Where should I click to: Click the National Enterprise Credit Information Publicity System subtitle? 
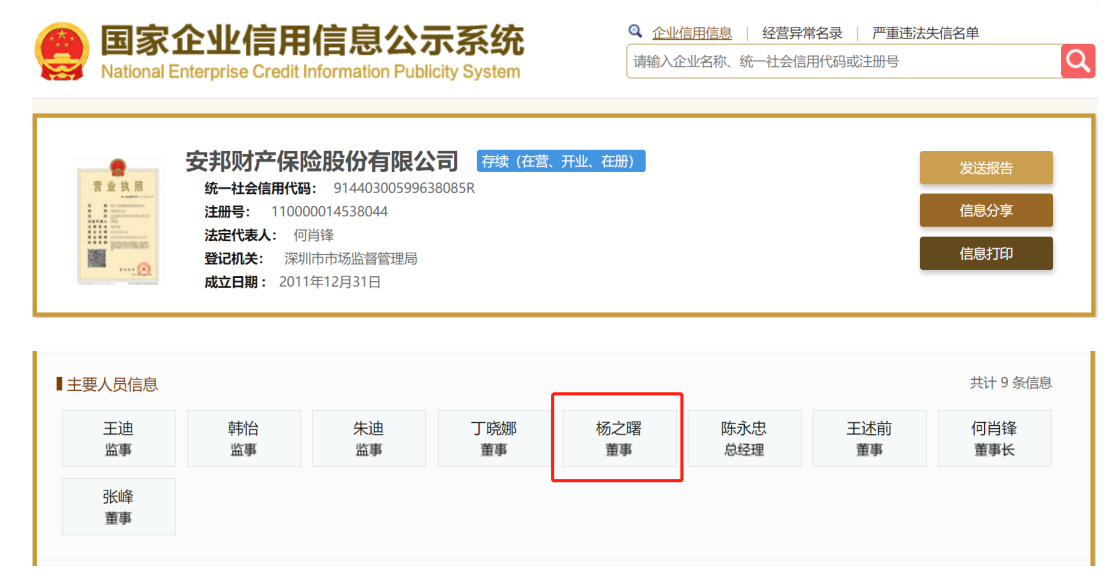coord(310,72)
